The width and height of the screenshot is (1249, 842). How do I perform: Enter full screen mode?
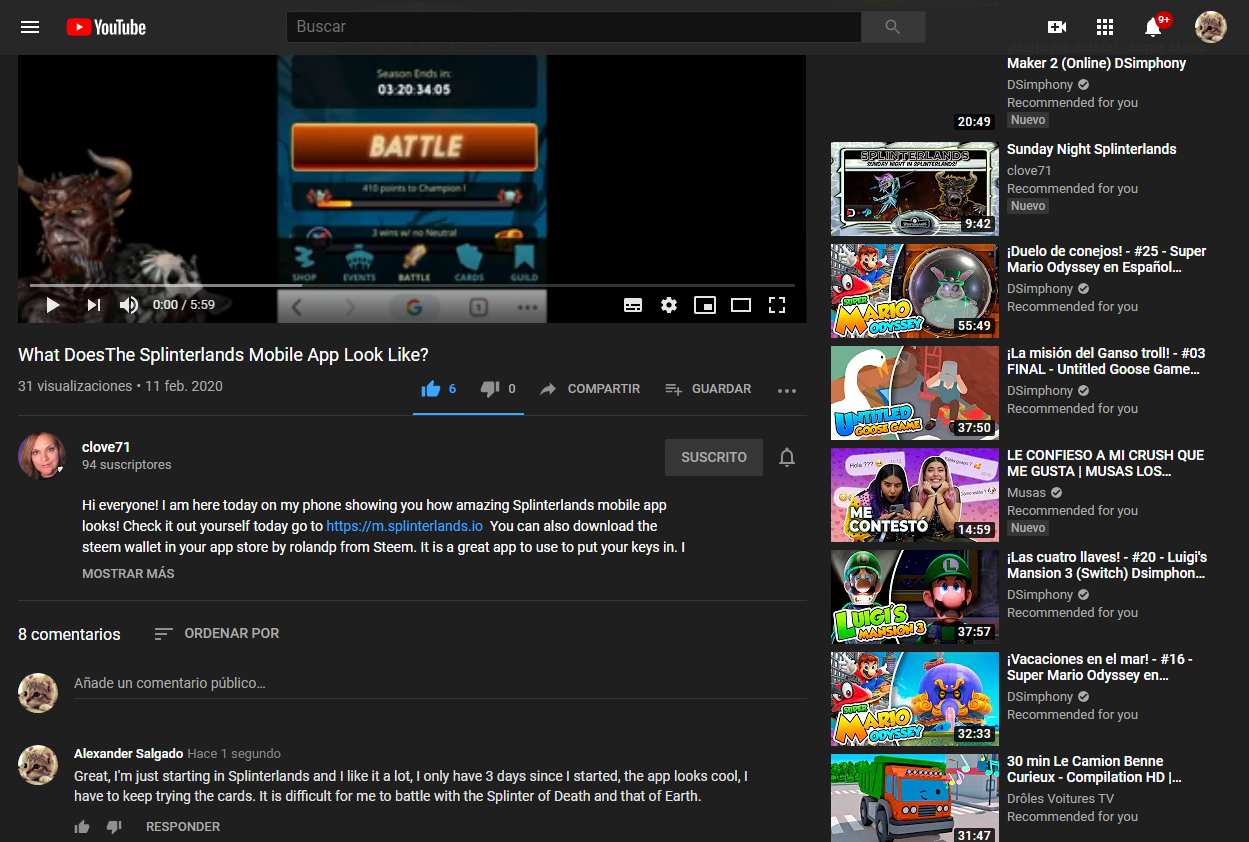(777, 305)
